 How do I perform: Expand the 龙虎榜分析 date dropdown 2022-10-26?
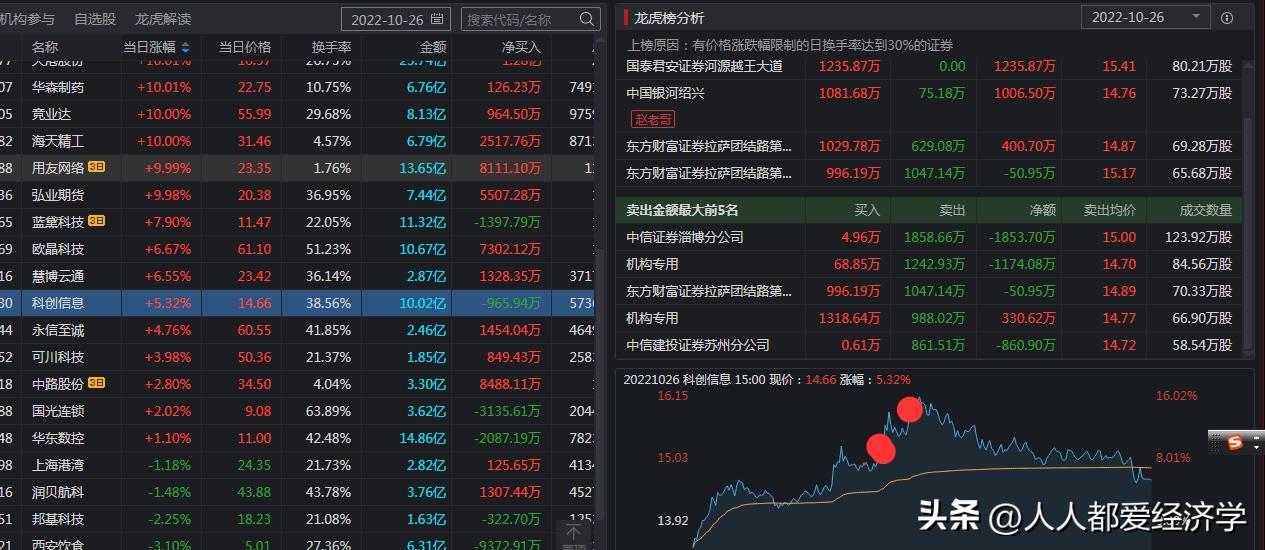[1146, 18]
